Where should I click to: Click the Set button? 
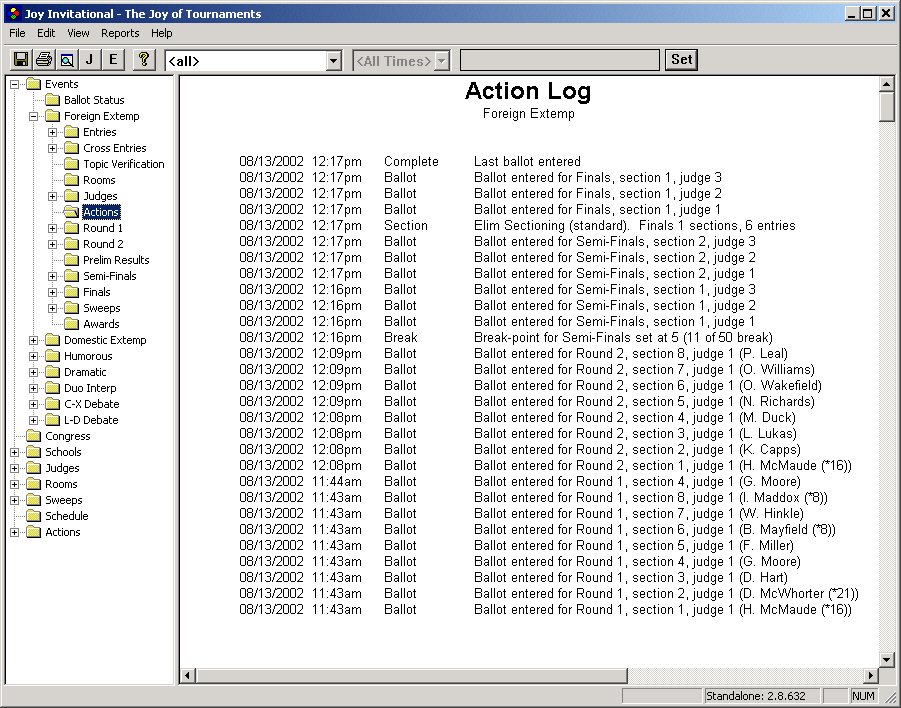click(681, 60)
